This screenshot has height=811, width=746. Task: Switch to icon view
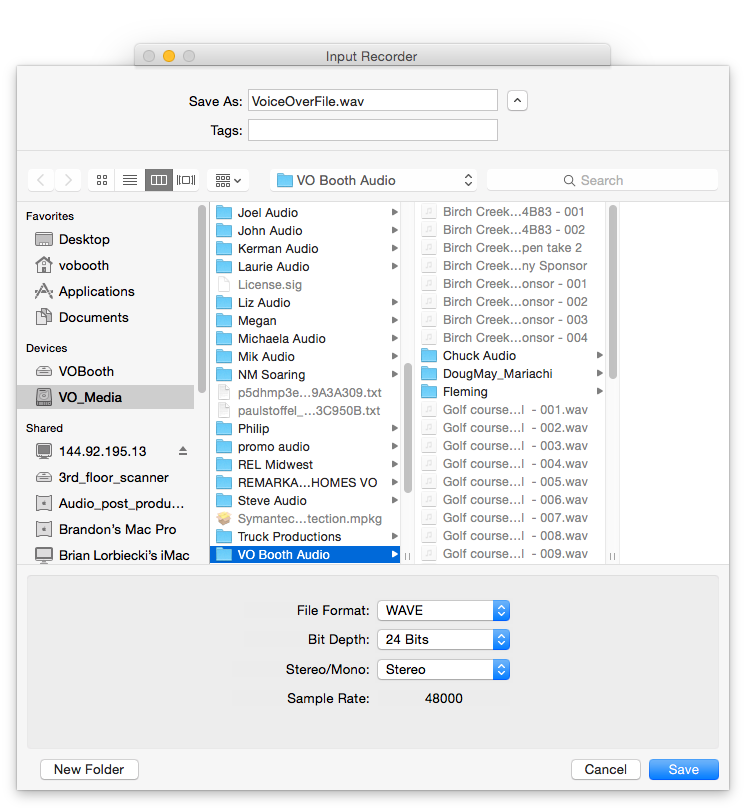point(102,180)
